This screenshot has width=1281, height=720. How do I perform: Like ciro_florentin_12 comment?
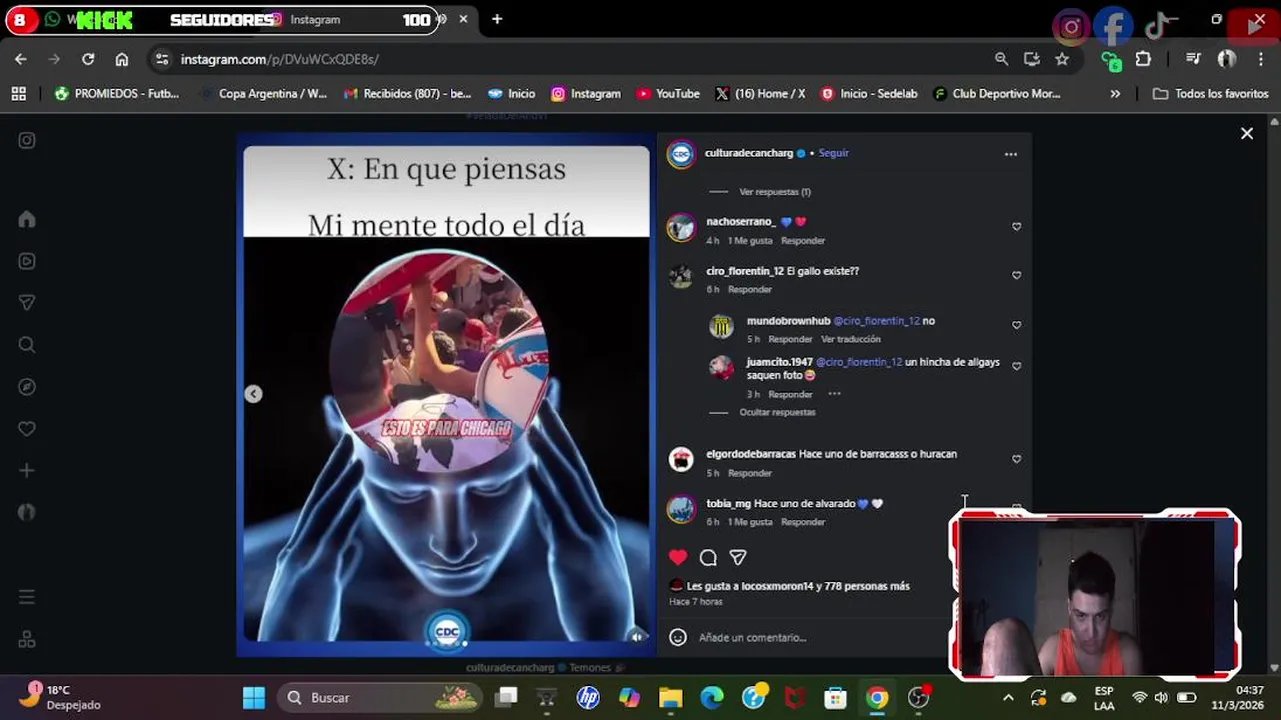pos(1016,276)
